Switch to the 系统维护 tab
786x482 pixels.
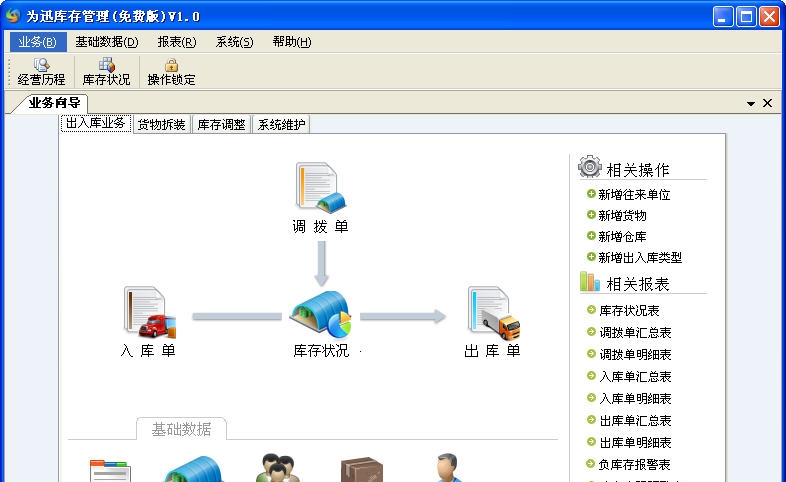point(282,124)
